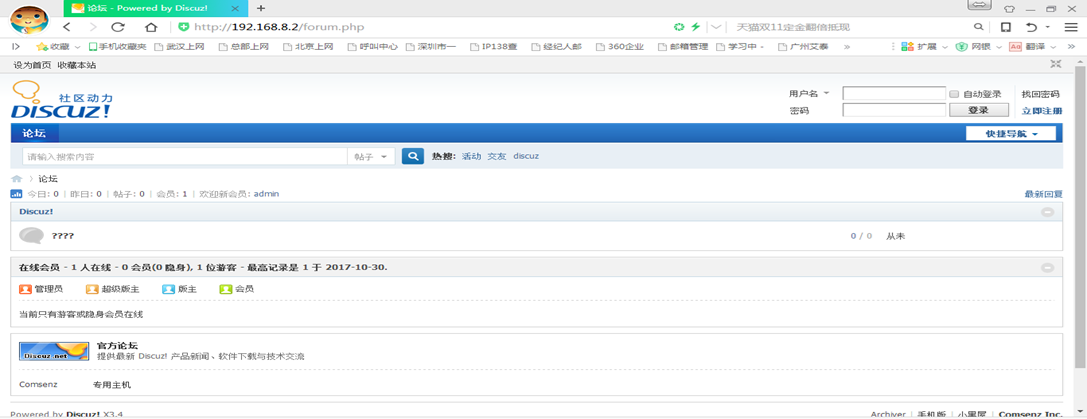Open the IP138查 bookmark
This screenshot has height=419, width=1087.
494,46
